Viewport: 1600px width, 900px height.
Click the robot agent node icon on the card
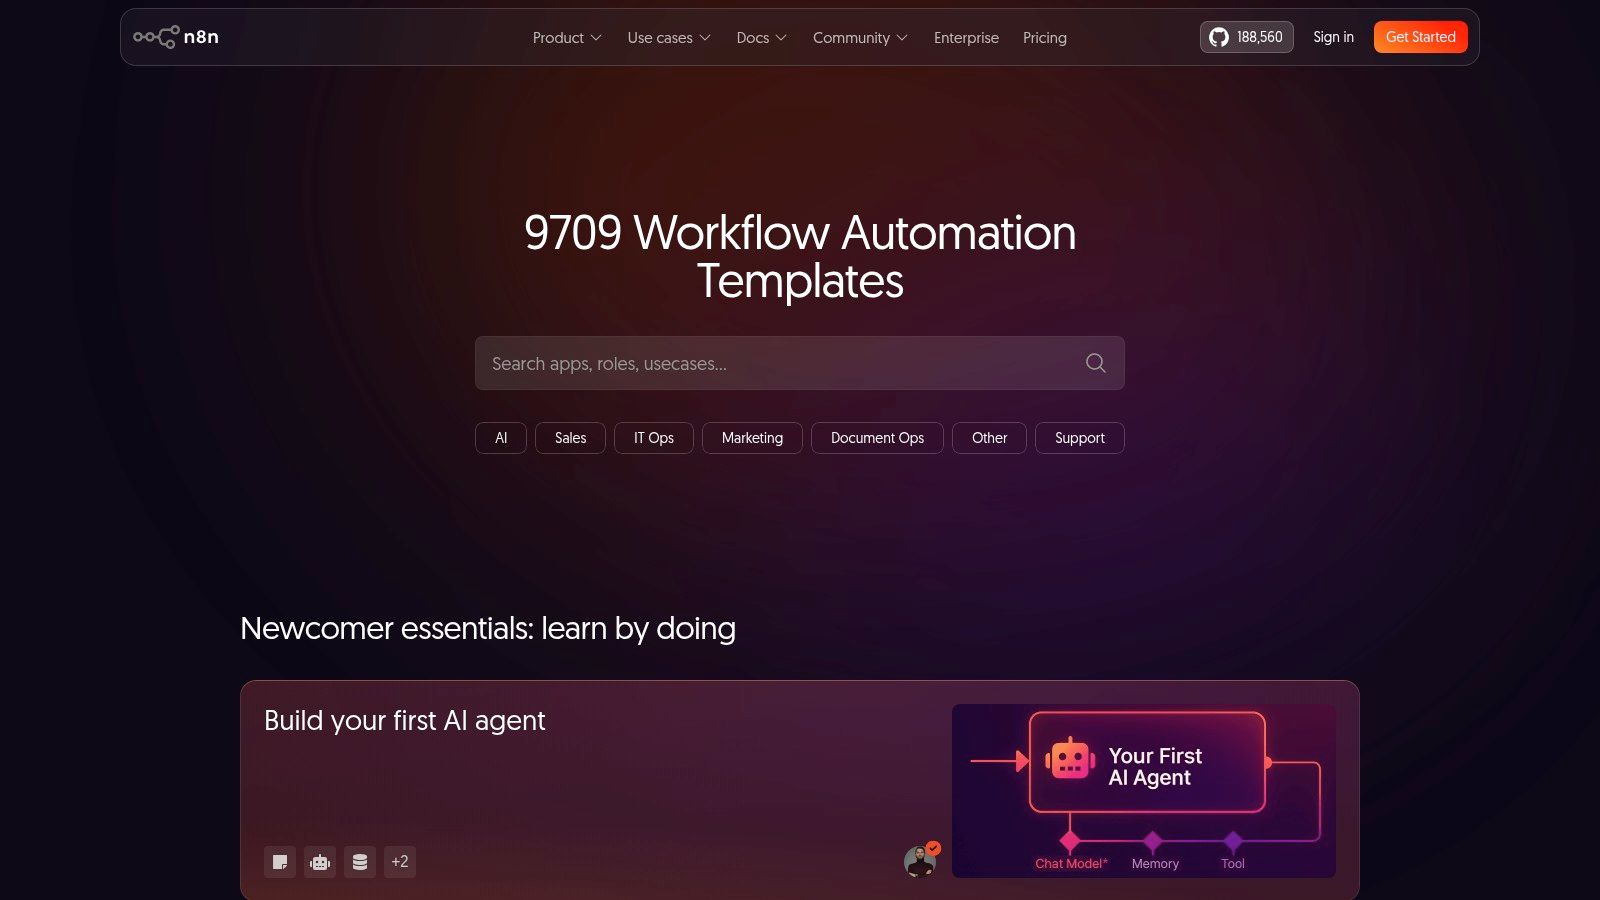pos(320,862)
